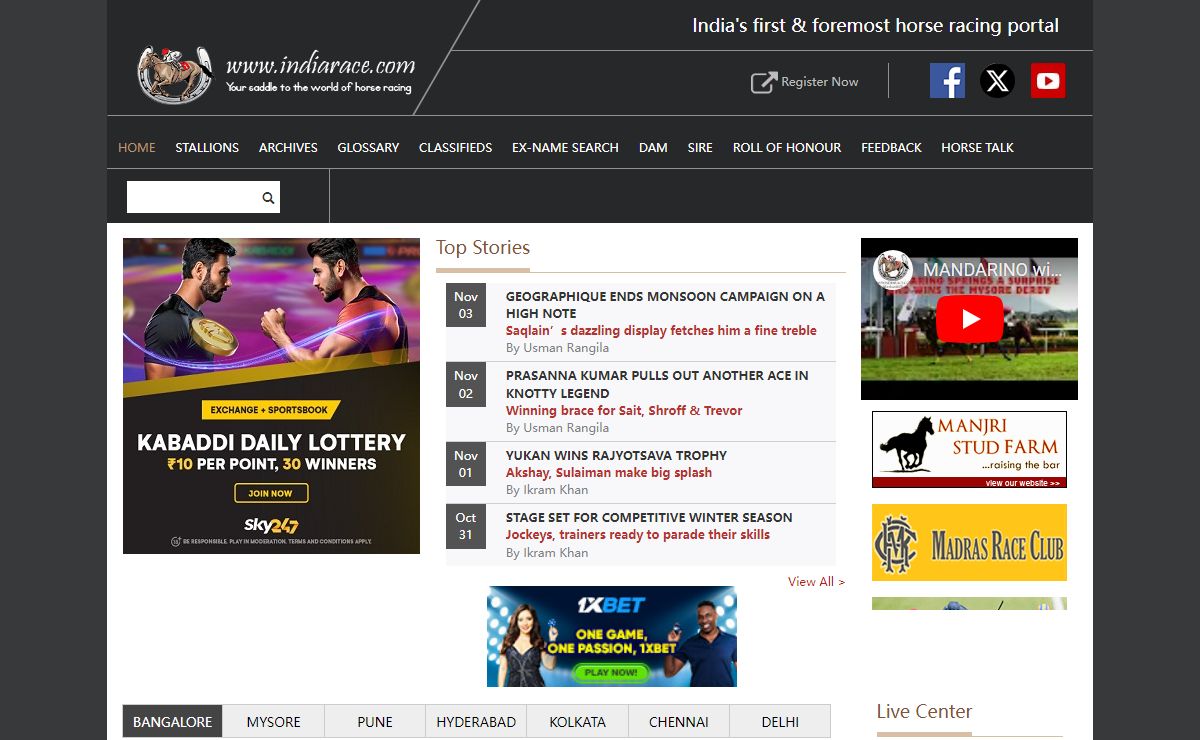This screenshot has width=1200, height=740.
Task: Open the X (Twitter) icon
Action: [997, 80]
